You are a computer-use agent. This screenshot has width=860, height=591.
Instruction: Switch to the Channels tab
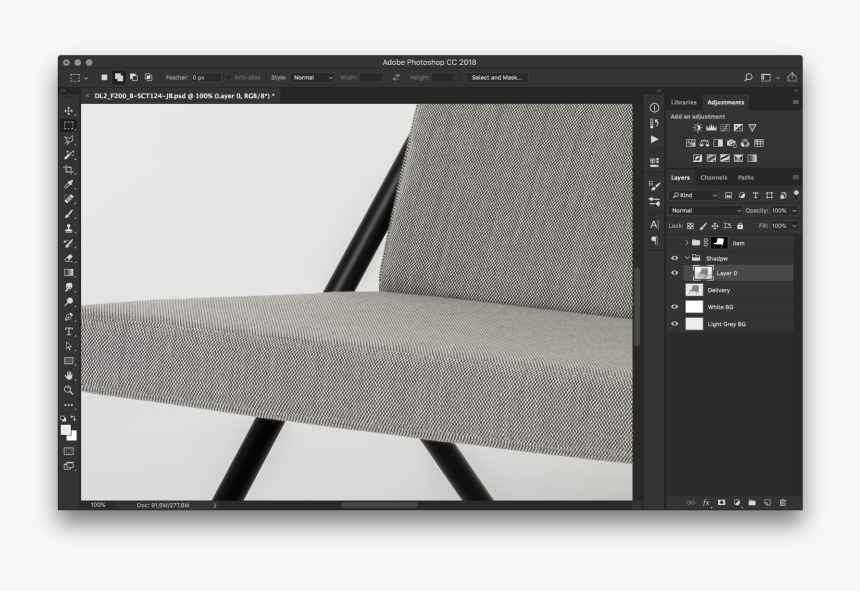[712, 178]
